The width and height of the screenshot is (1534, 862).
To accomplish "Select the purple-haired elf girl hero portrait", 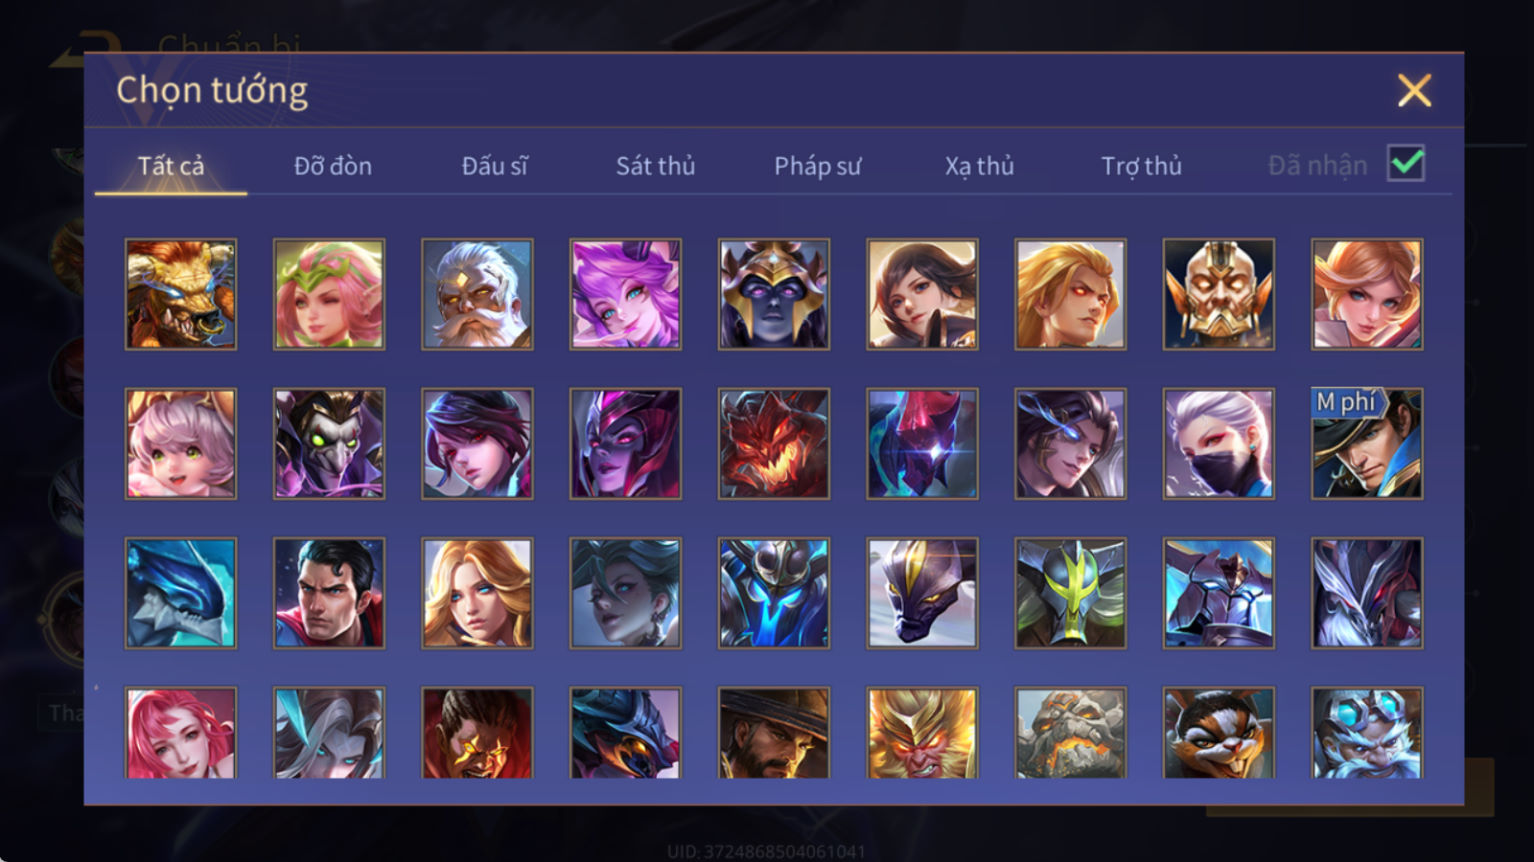I will pos(625,294).
